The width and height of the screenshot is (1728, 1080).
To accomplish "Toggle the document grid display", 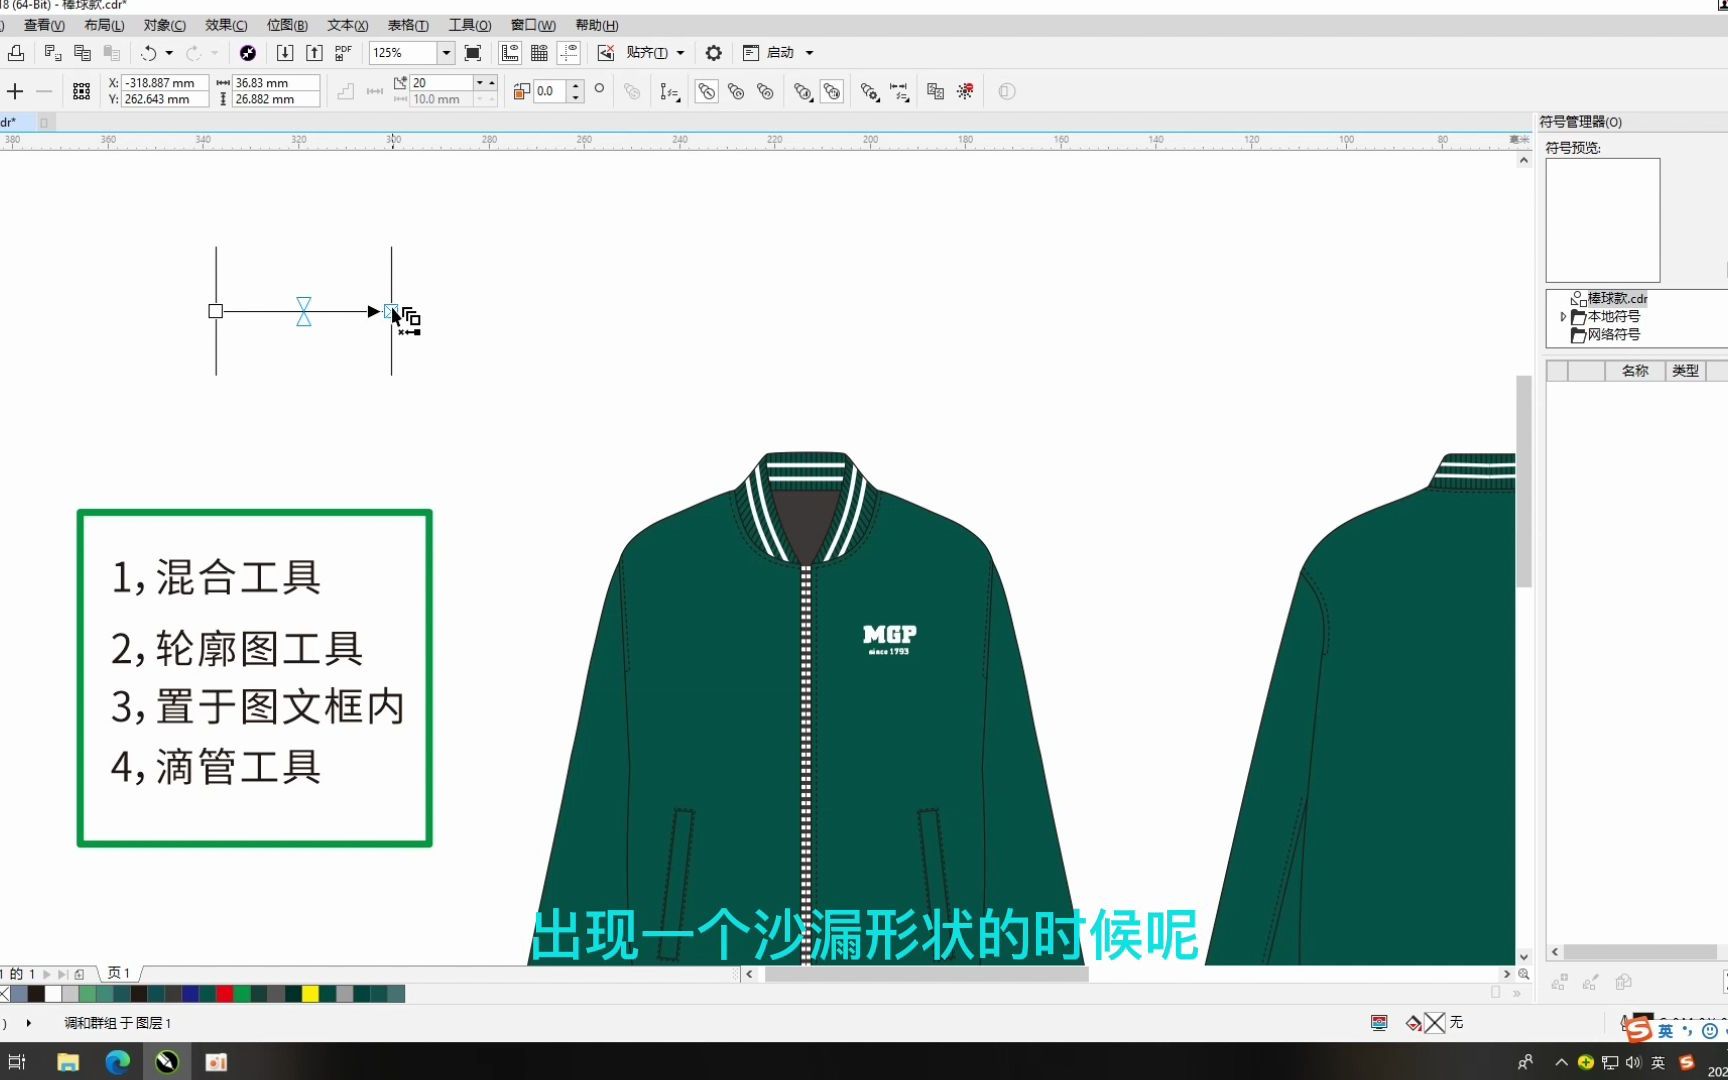I will click(540, 52).
